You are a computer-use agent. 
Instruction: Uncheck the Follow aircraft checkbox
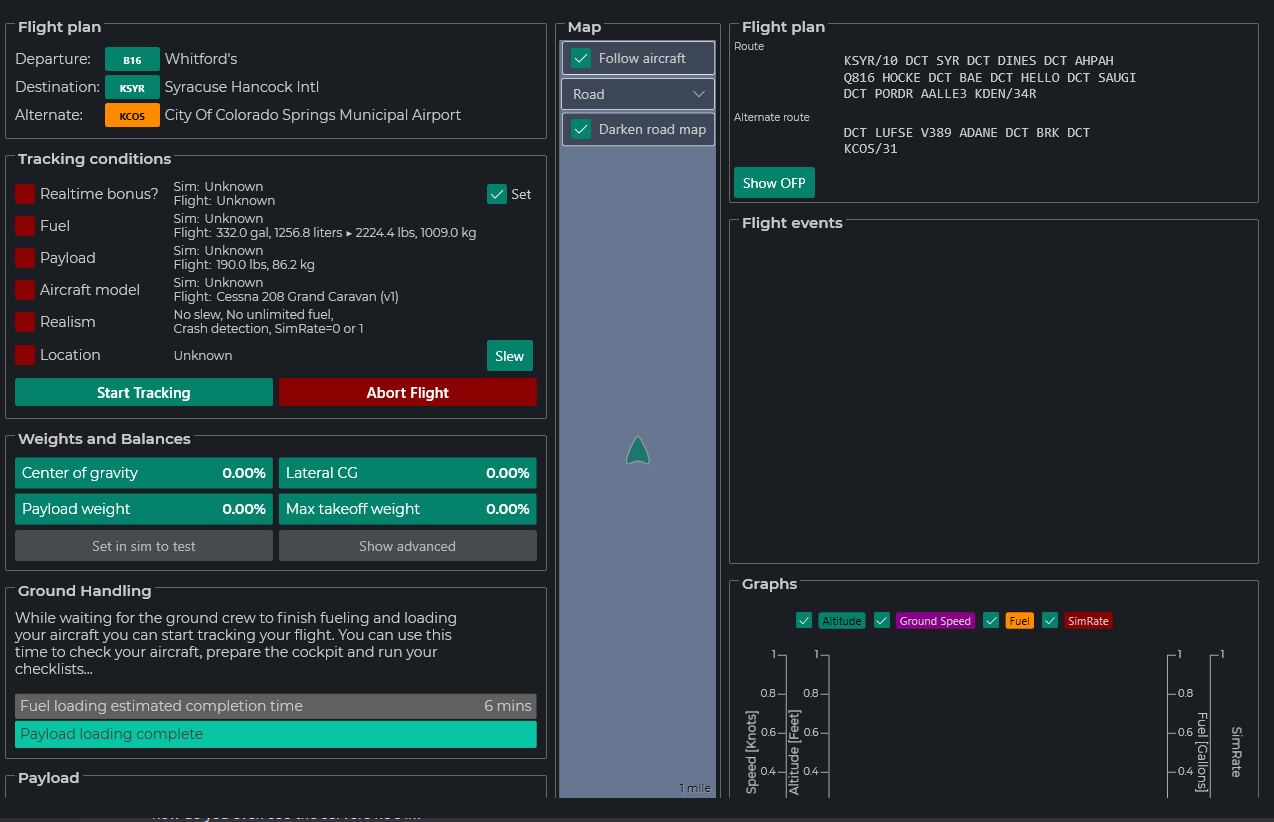point(581,58)
